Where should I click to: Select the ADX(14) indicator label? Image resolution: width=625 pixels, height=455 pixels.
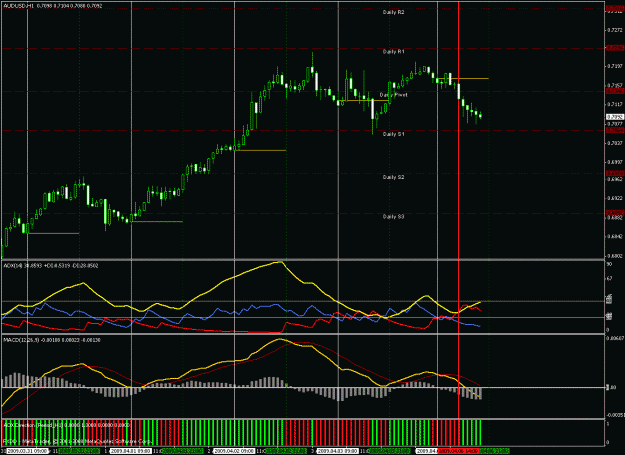pyautogui.click(x=51, y=265)
